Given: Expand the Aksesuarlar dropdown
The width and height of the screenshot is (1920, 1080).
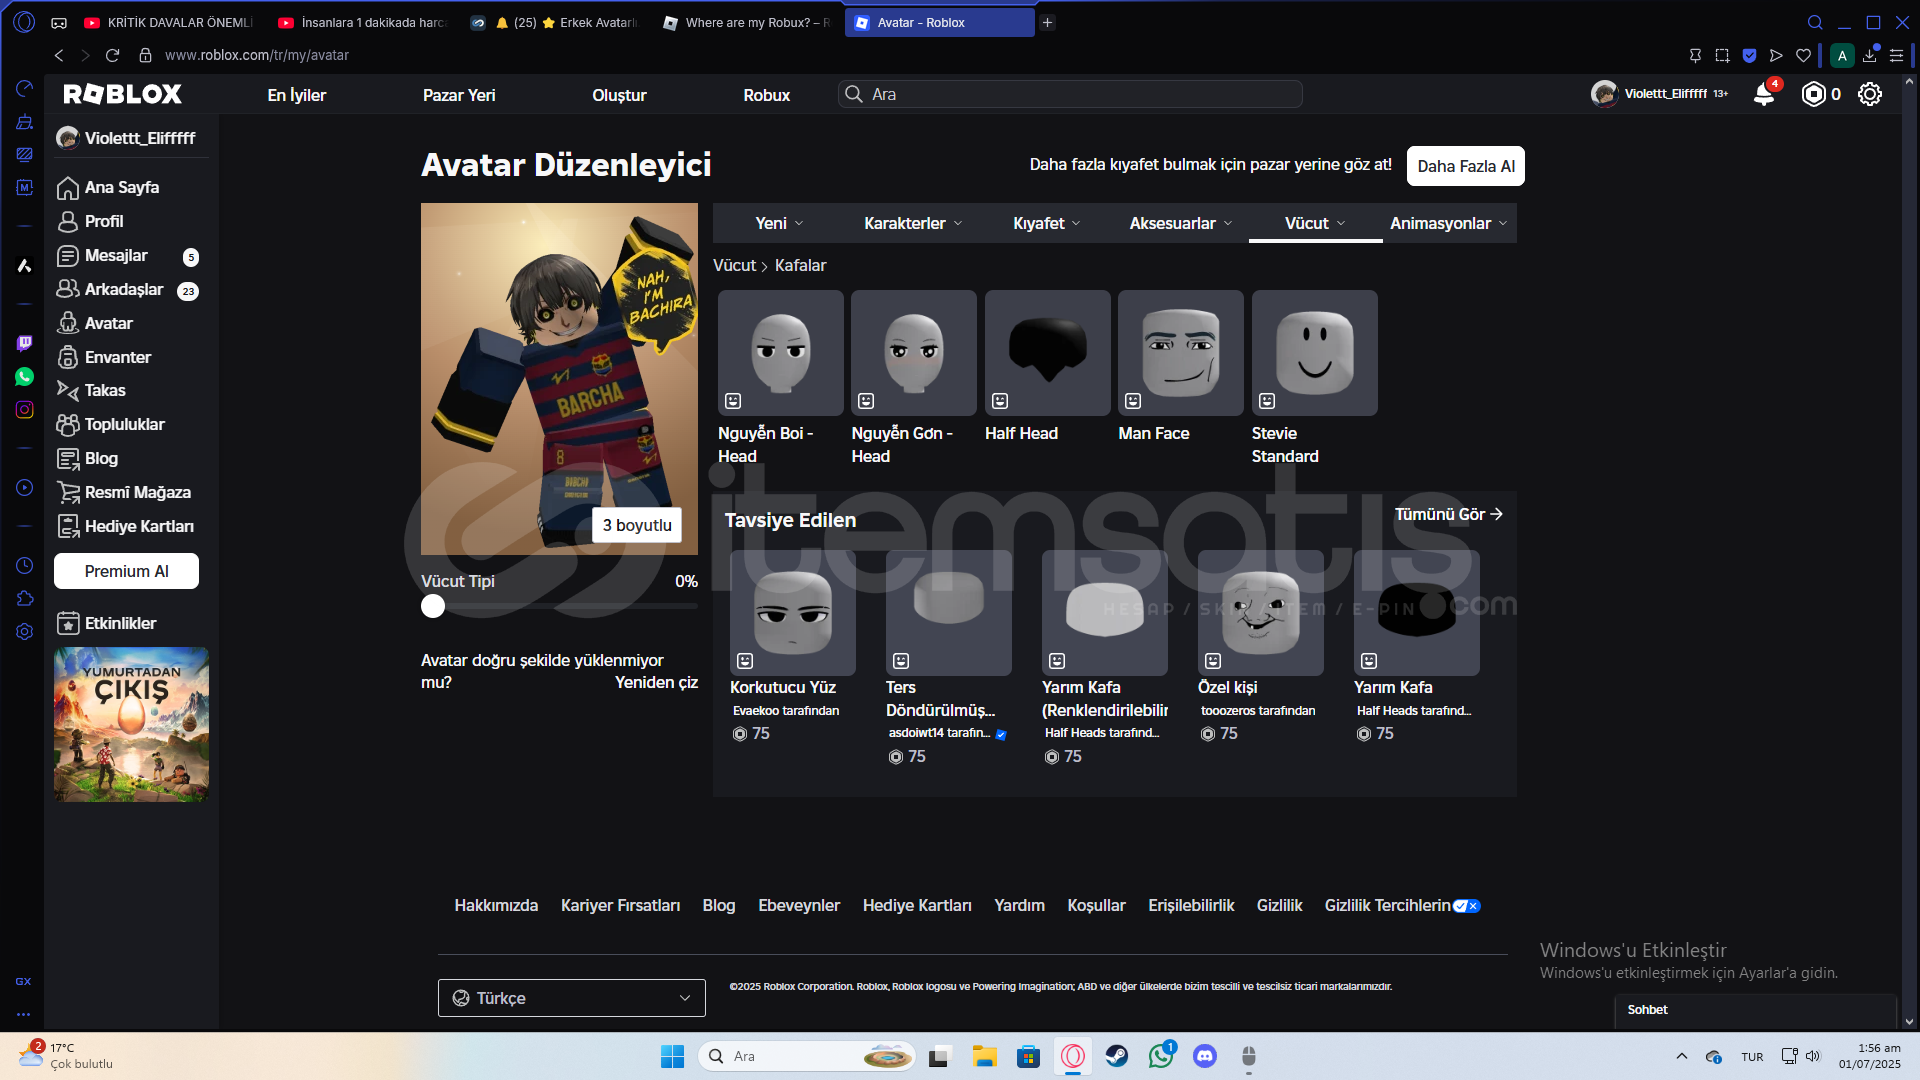Looking at the screenshot, I should tap(1180, 223).
